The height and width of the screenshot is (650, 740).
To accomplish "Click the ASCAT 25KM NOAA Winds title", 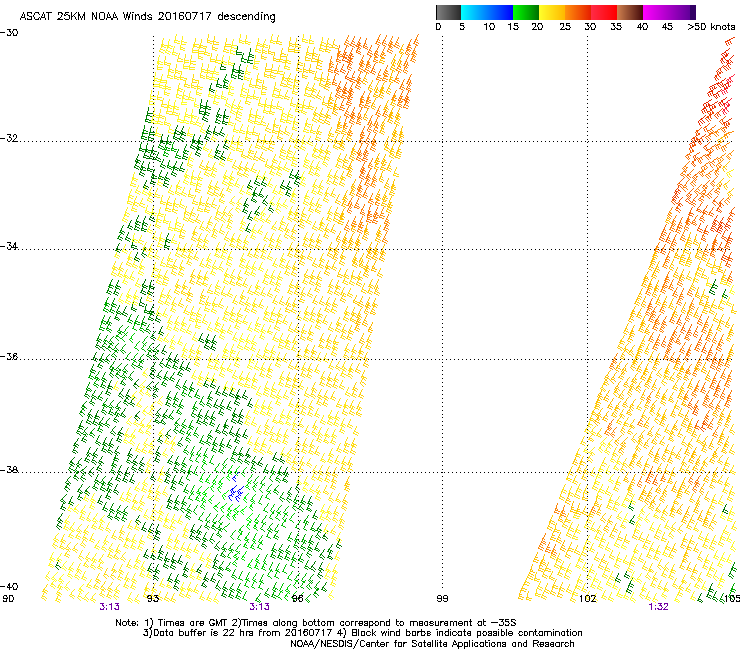I will point(147,16).
